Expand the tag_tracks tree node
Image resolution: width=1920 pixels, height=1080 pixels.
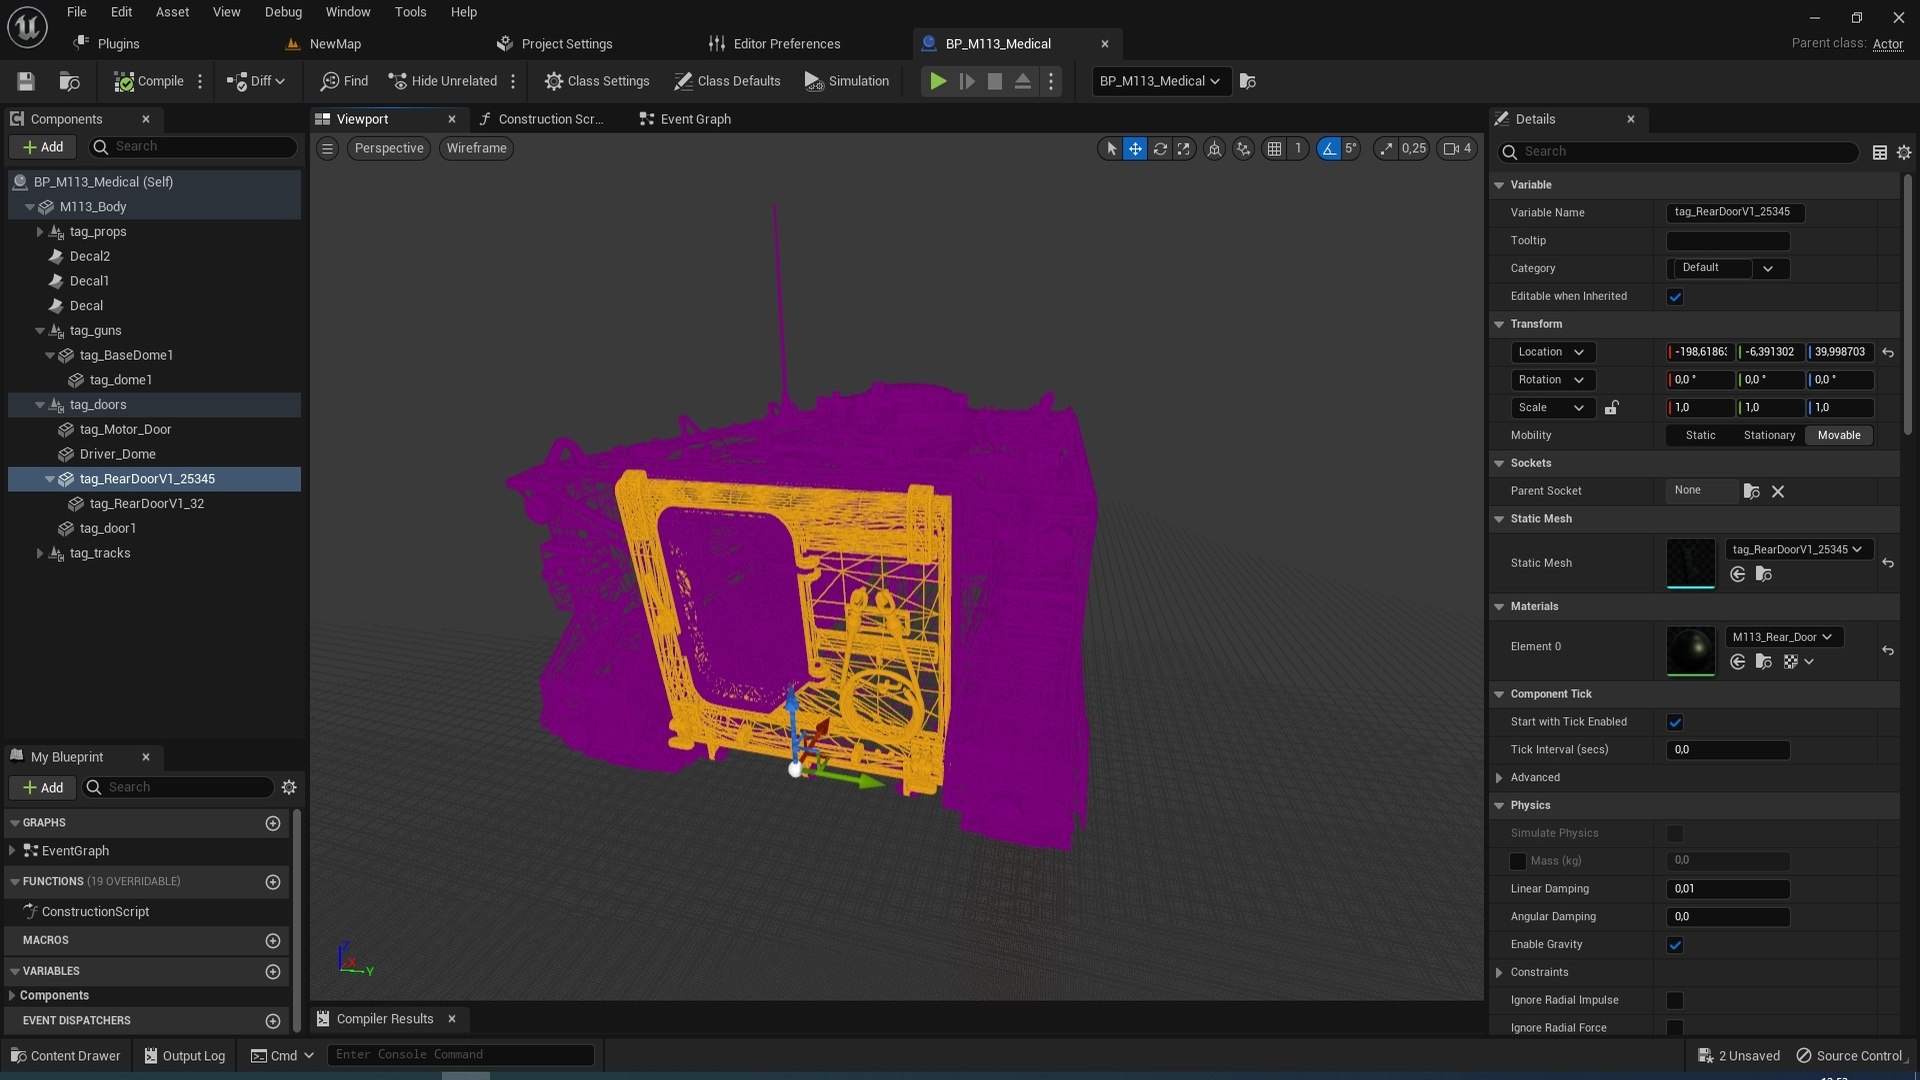pos(40,553)
